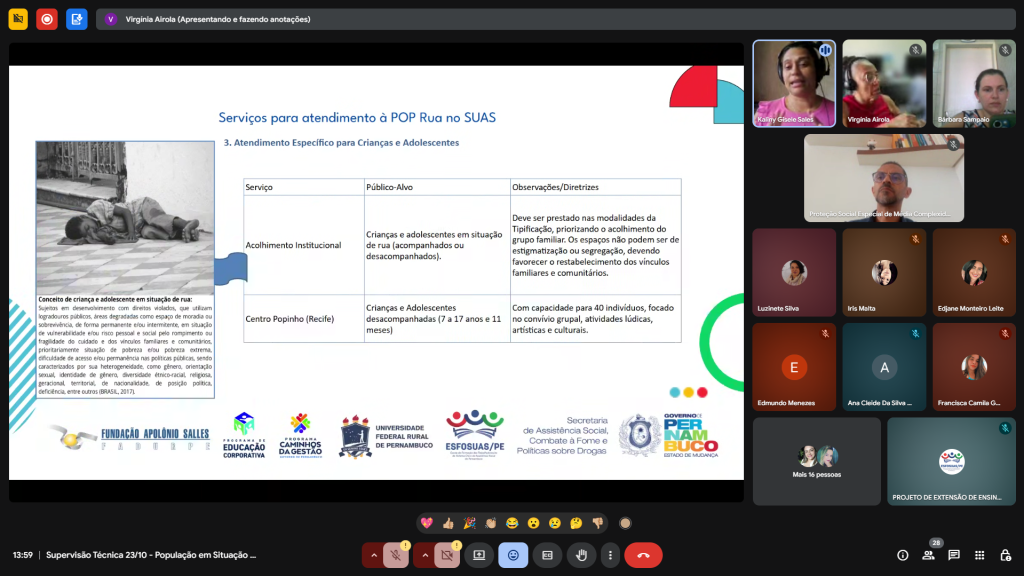The image size is (1024, 576).
Task: Leave the call with red hang-up button
Action: click(643, 555)
